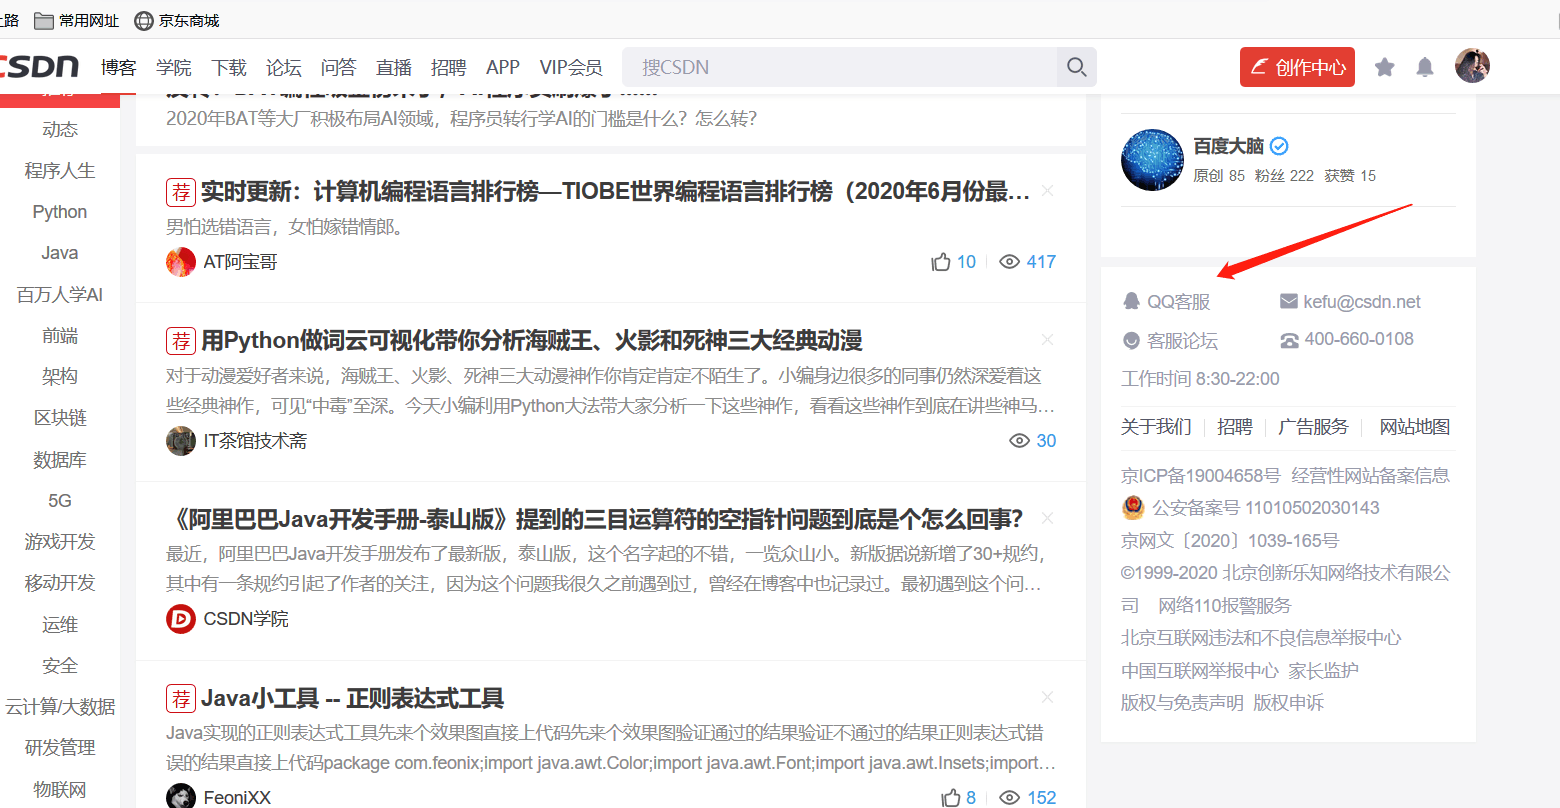Open CSDN学院 author logo icon

tap(180, 619)
